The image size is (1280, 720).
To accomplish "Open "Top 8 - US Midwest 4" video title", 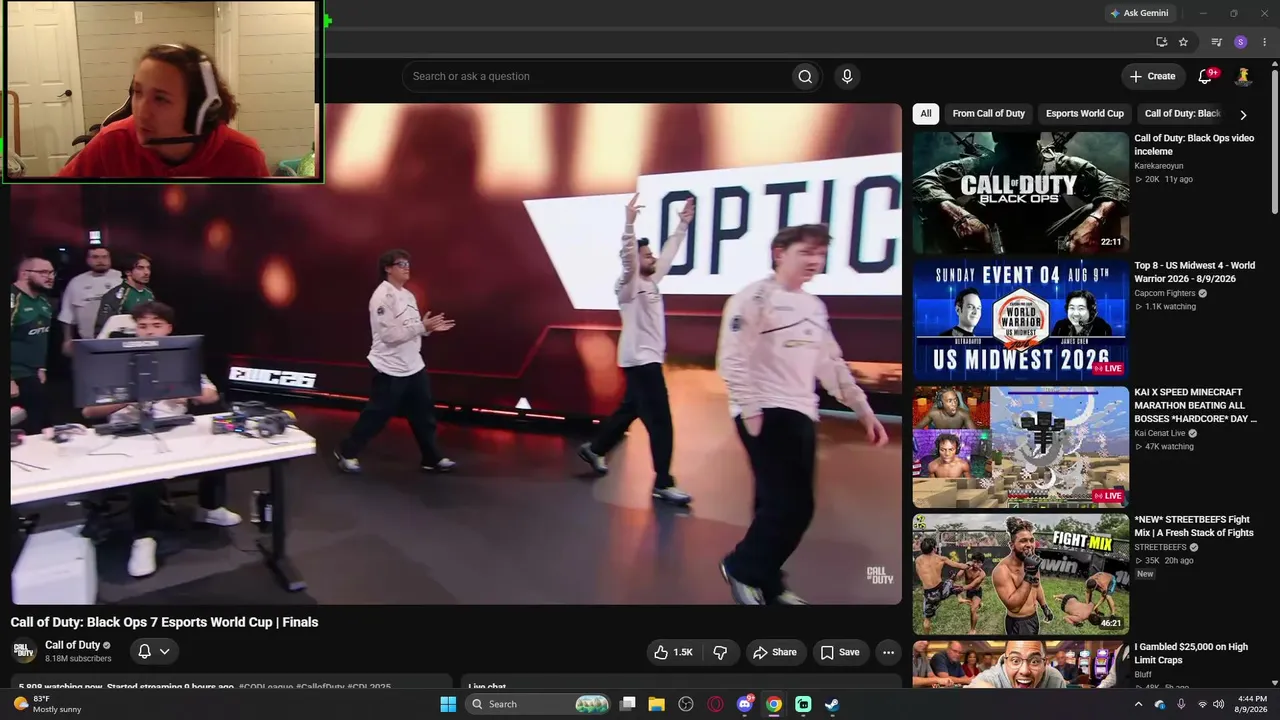I will 1195,272.
